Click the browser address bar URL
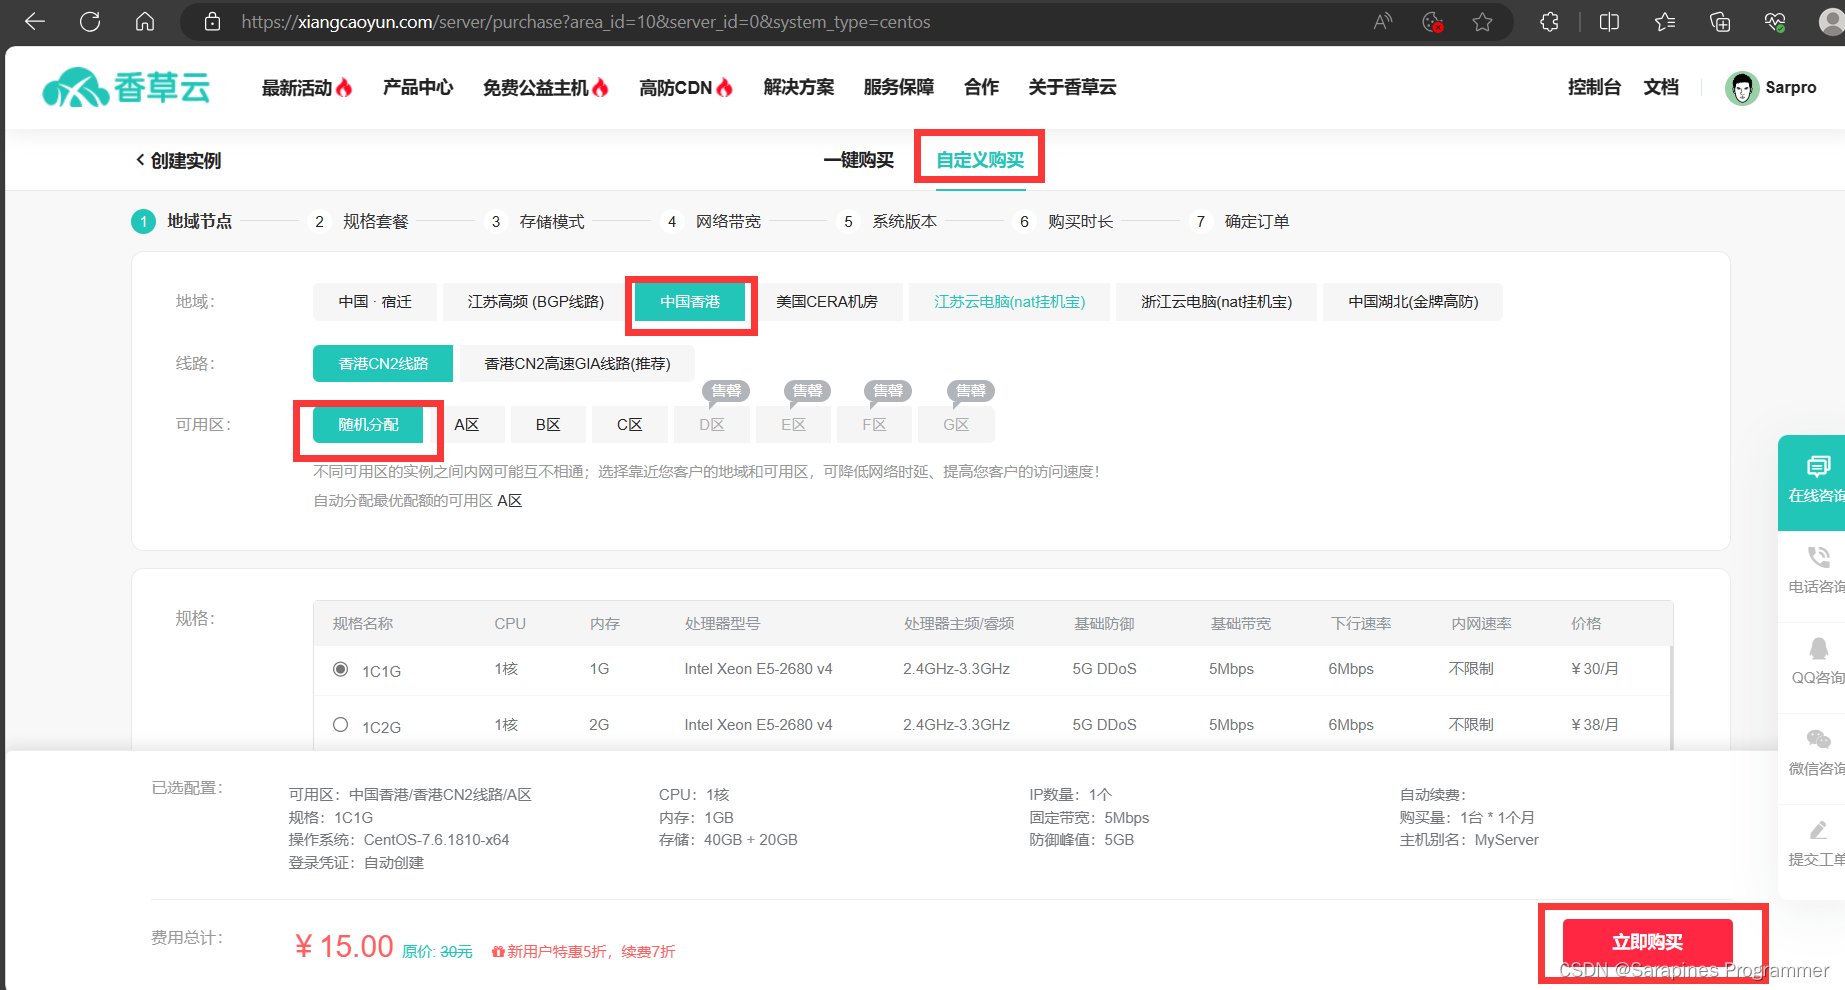The image size is (1845, 990). coord(585,22)
